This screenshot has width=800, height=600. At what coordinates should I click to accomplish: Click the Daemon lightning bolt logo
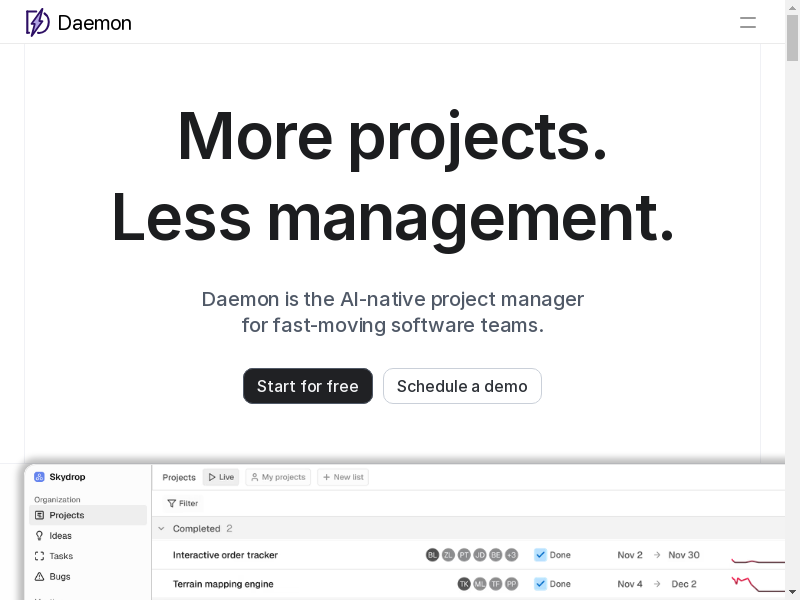pos(37,22)
